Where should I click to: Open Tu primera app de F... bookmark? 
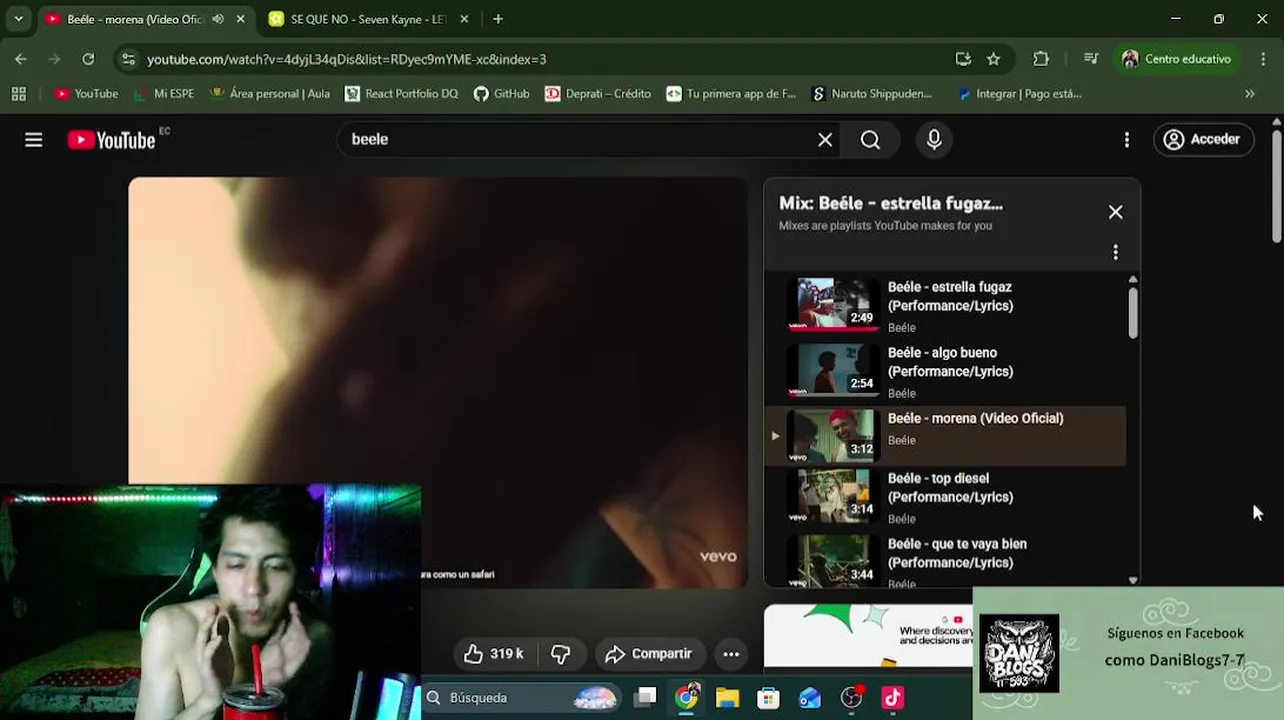point(731,94)
